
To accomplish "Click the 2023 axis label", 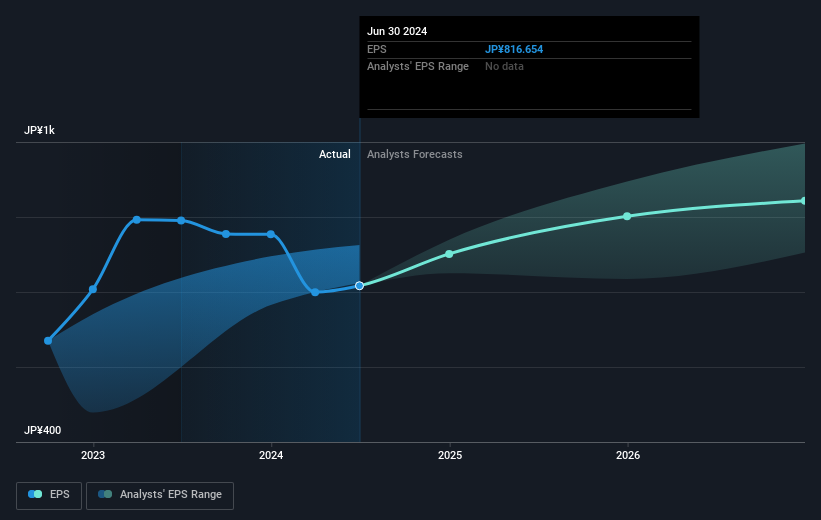I will [x=93, y=455].
